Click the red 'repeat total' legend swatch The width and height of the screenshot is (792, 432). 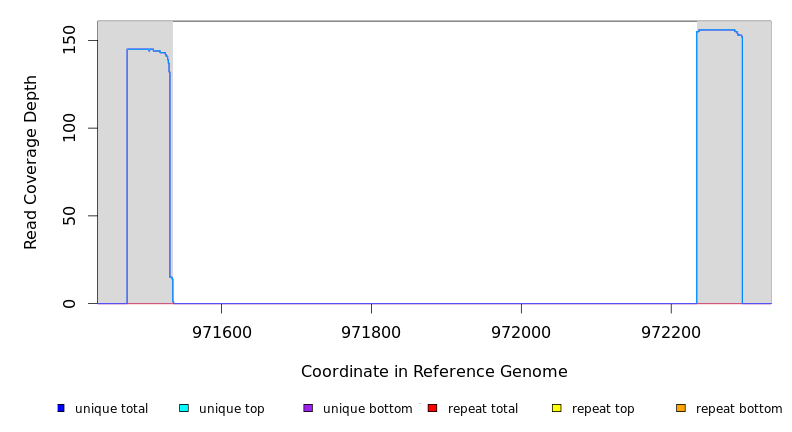(432, 408)
